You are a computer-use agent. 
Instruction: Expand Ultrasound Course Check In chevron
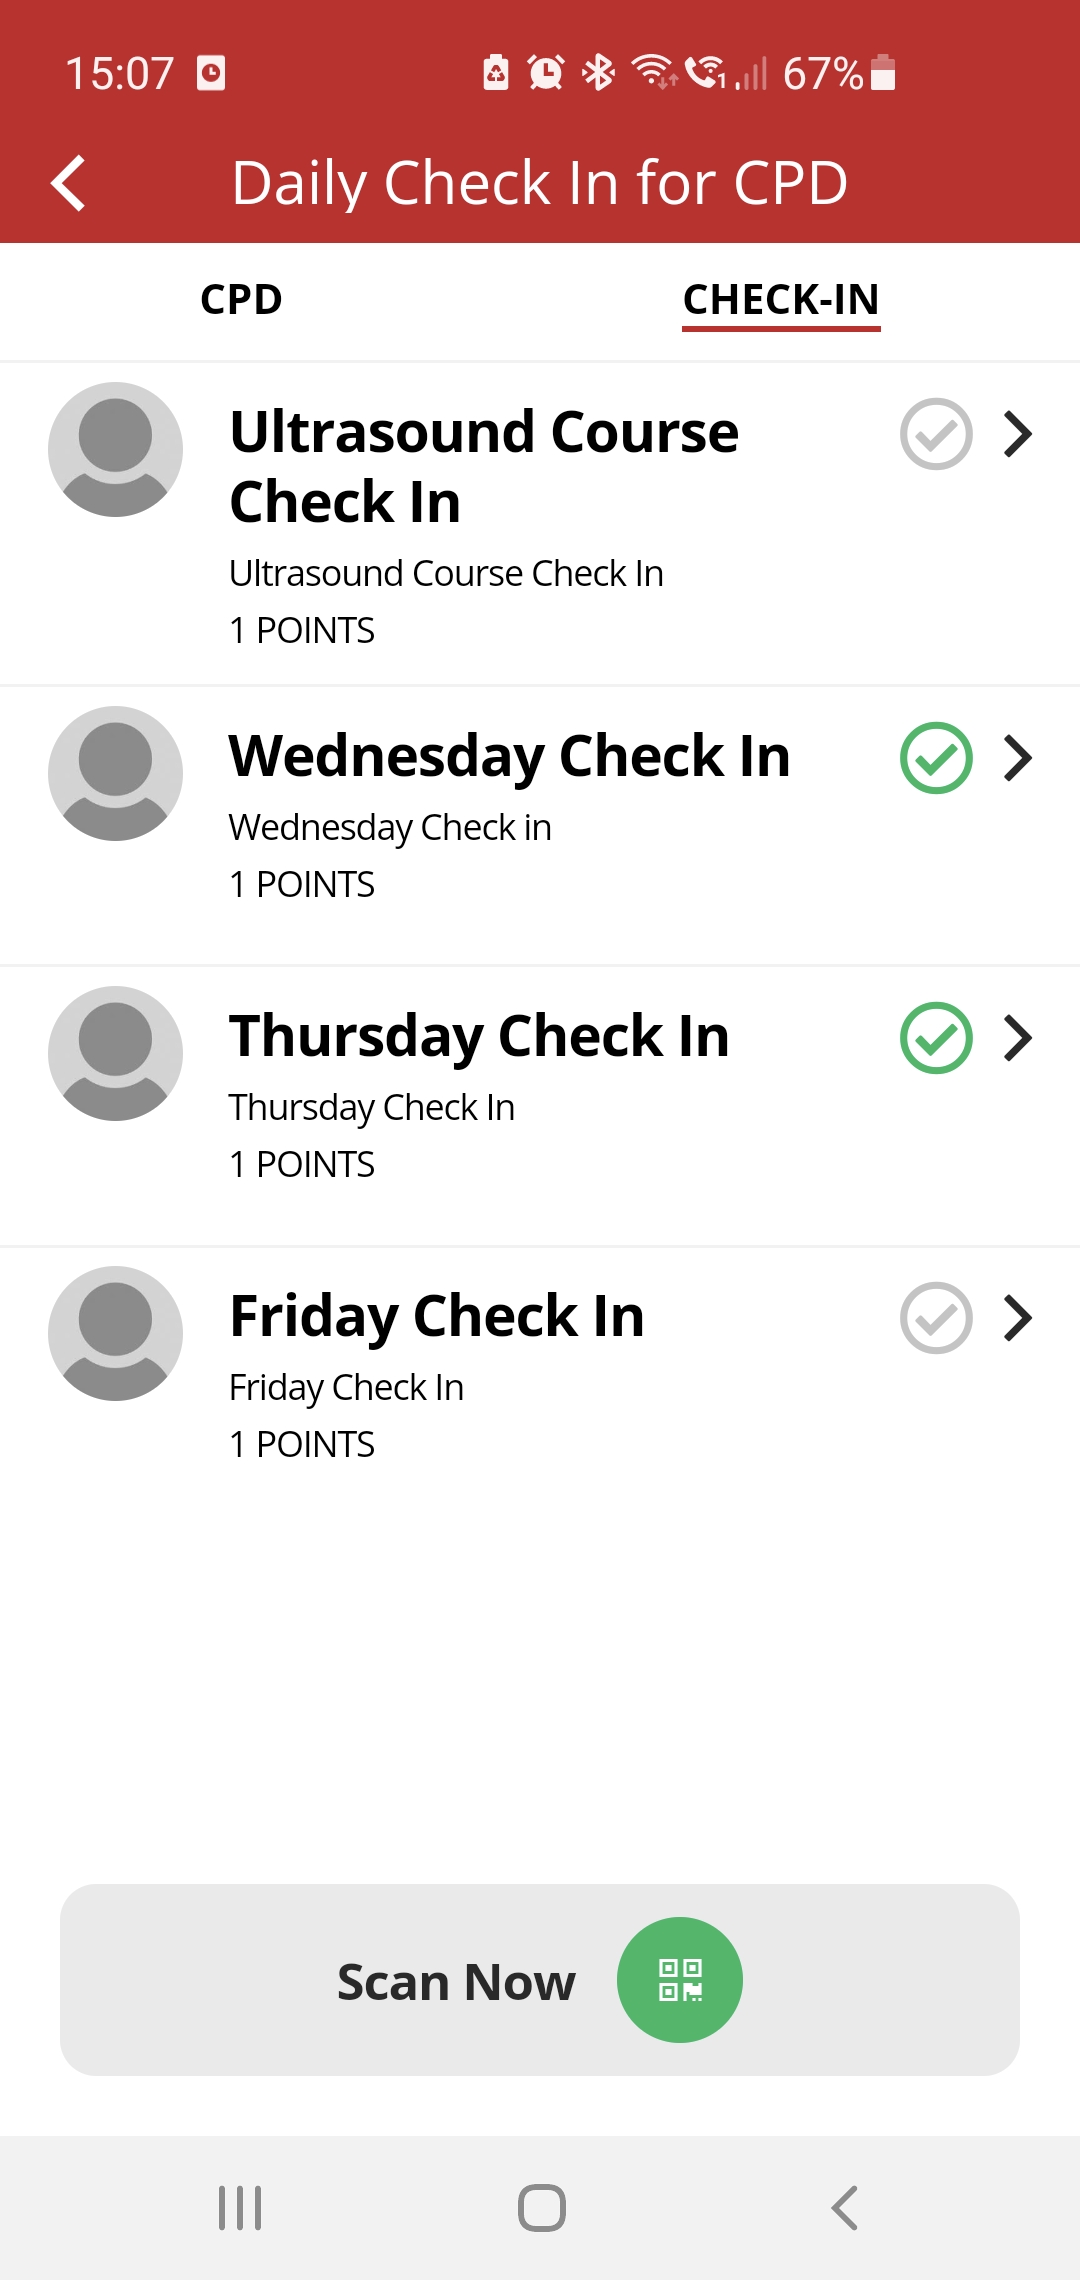tap(1018, 434)
